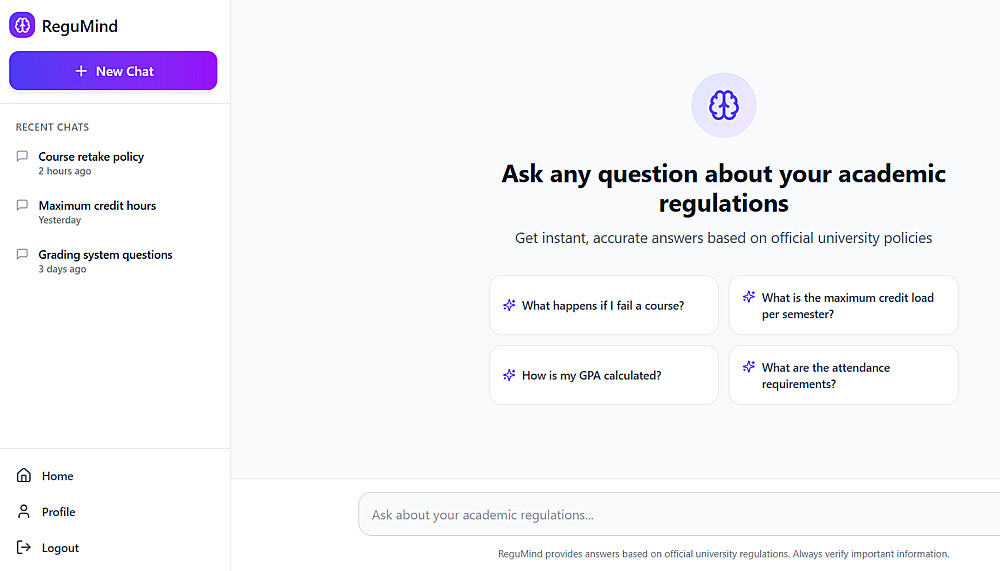Open the Maximum credit hours chat
This screenshot has height=571, width=1000.
pos(97,206)
